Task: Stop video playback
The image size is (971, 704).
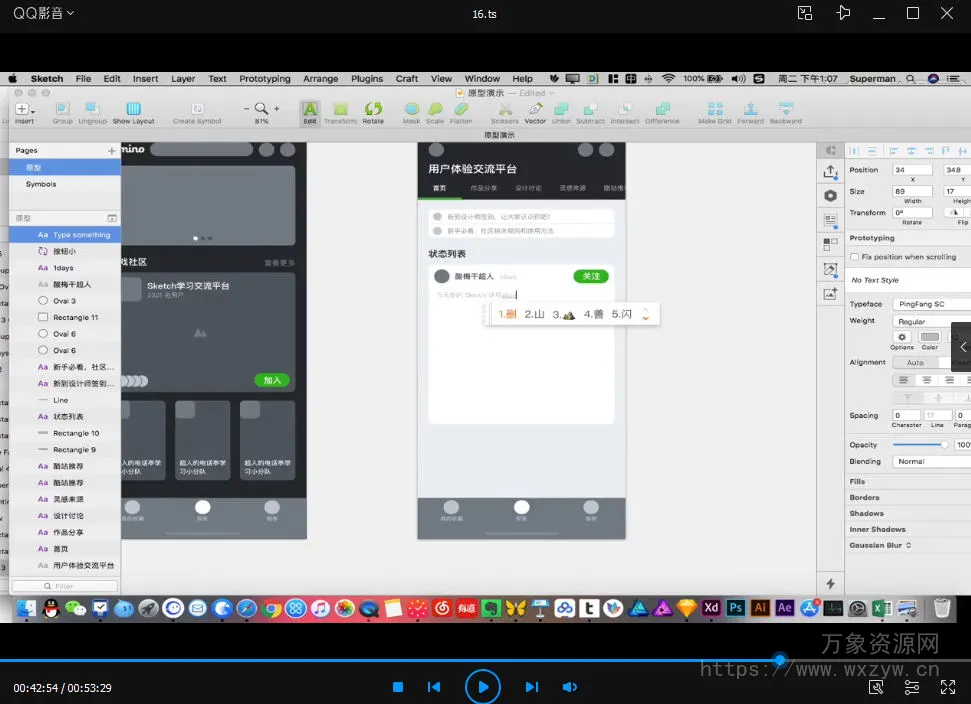Action: pyautogui.click(x=398, y=687)
